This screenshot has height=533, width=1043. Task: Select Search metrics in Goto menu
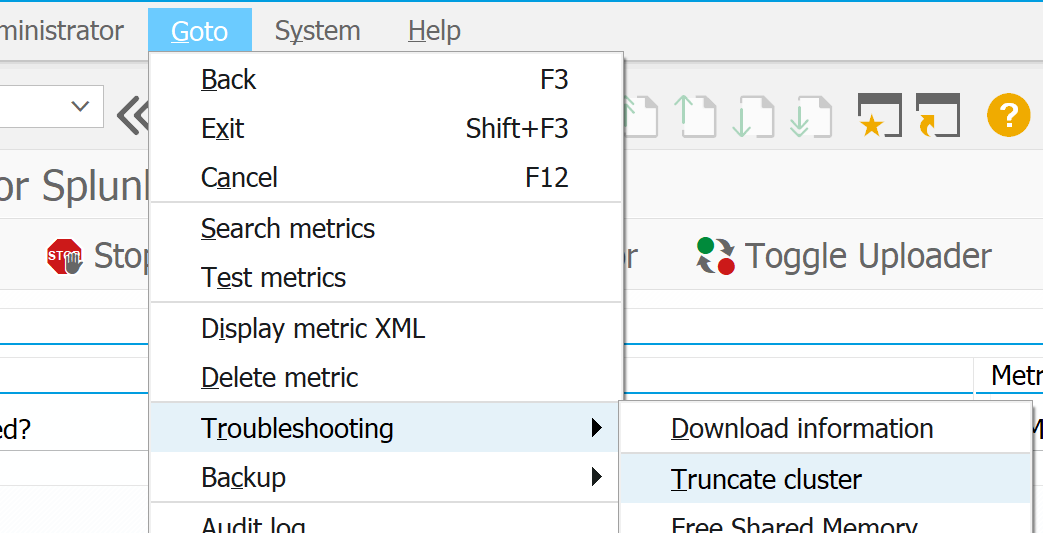[x=288, y=228]
